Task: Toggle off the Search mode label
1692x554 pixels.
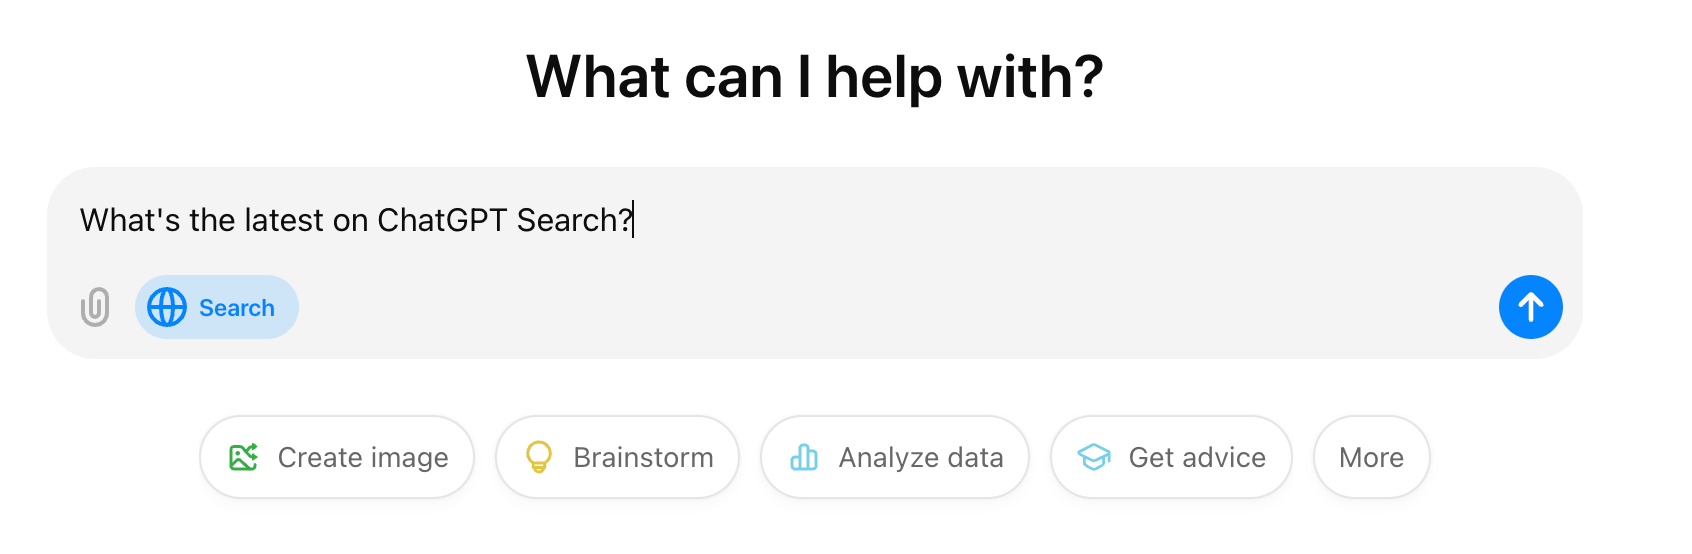Action: coord(237,308)
